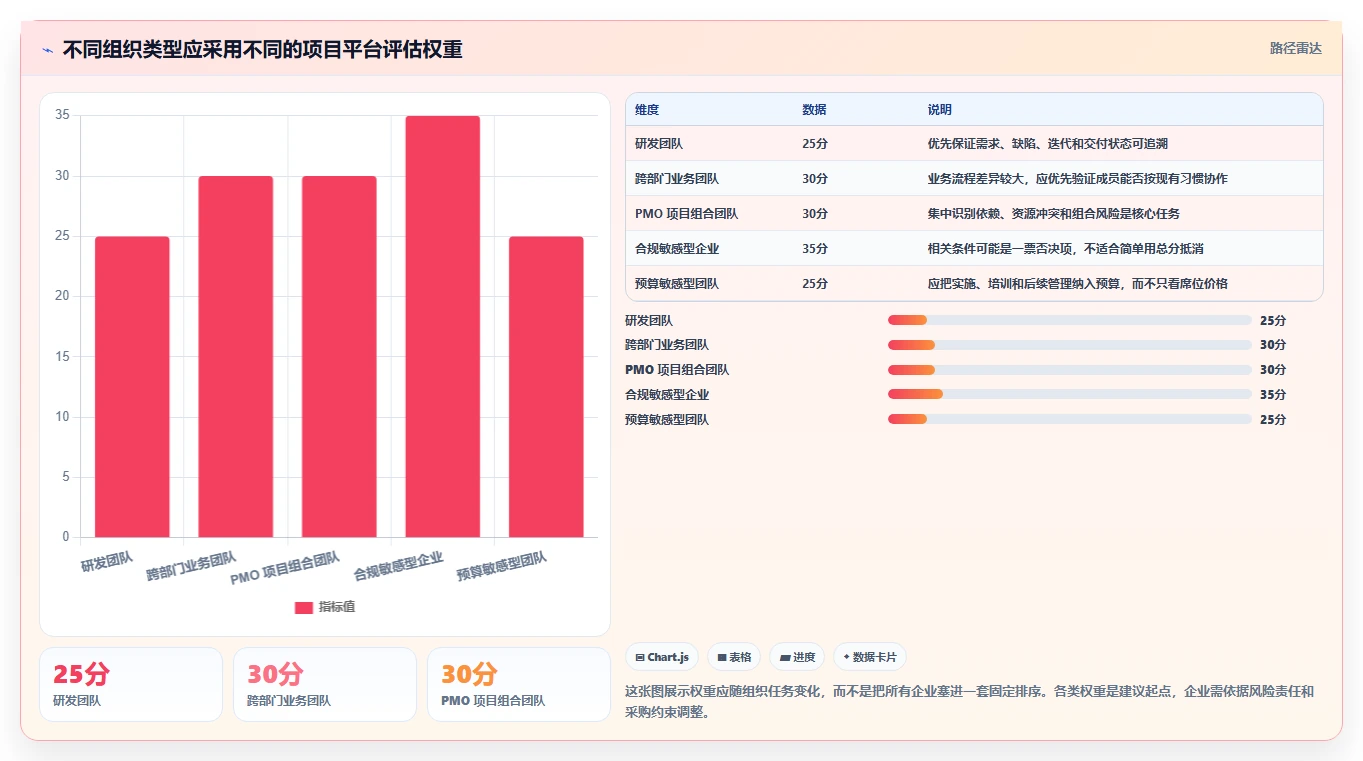Click the 合规敏感型企业 bar in the chart
Viewport: 1363px width, 761px height.
[443, 327]
